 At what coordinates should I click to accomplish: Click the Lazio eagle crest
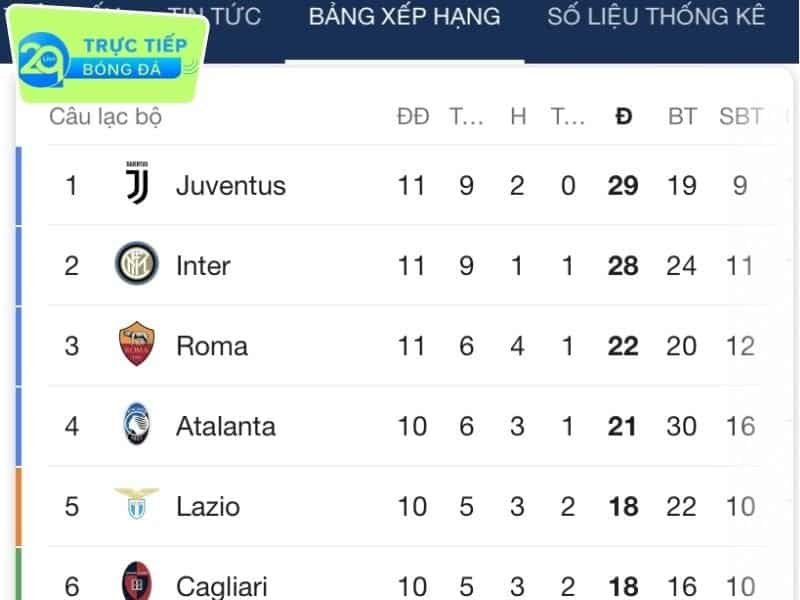pos(136,504)
